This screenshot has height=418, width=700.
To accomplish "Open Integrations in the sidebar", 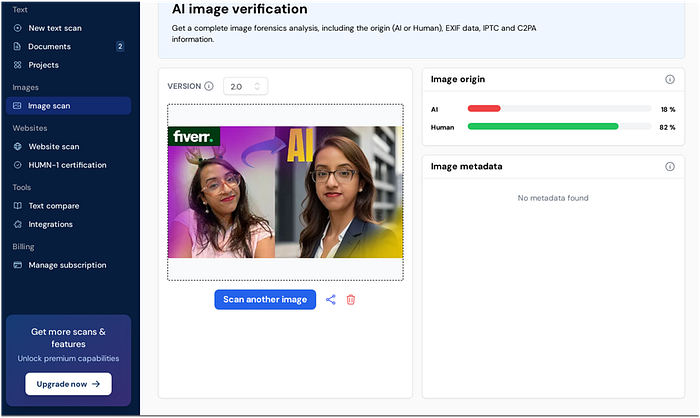I will pyautogui.click(x=50, y=224).
